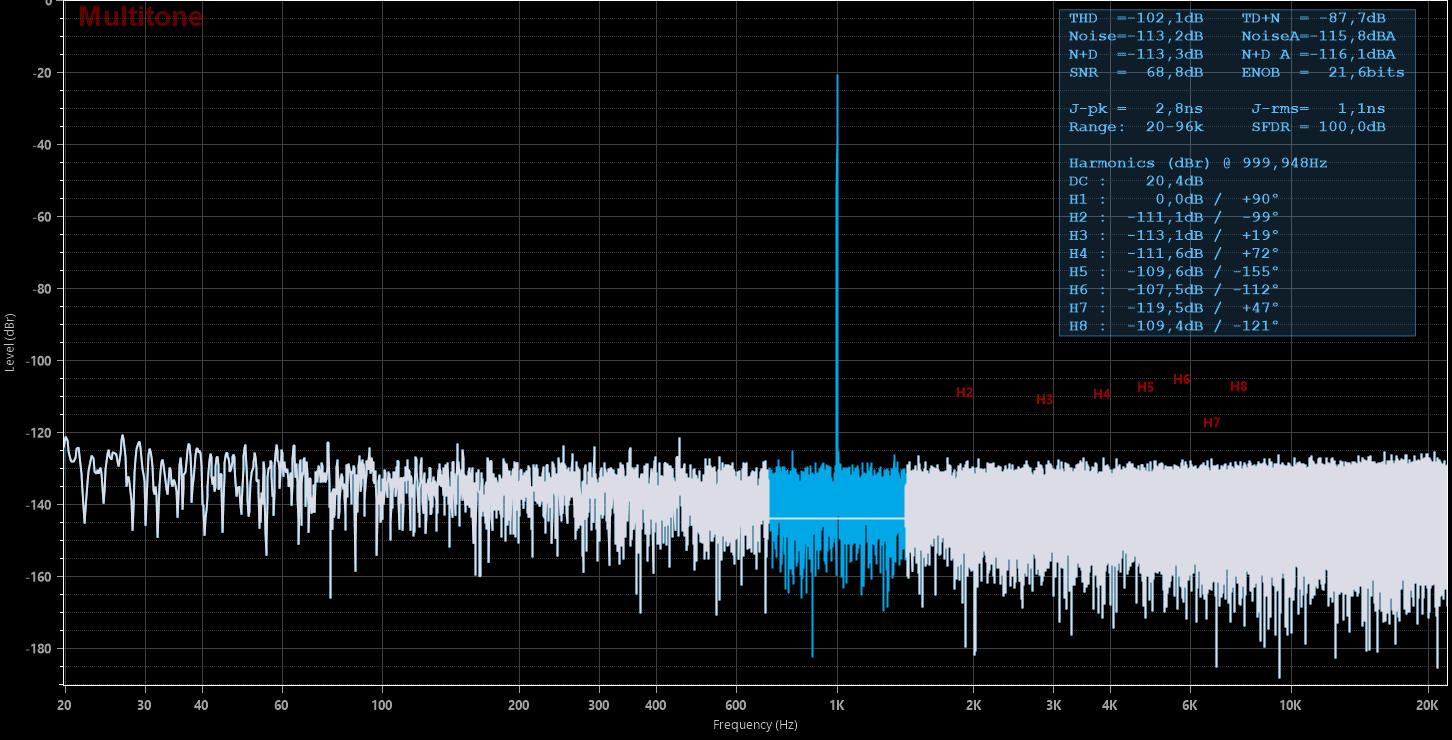Click the red H2 marker on the spectrum
1452x740 pixels.
[x=964, y=393]
